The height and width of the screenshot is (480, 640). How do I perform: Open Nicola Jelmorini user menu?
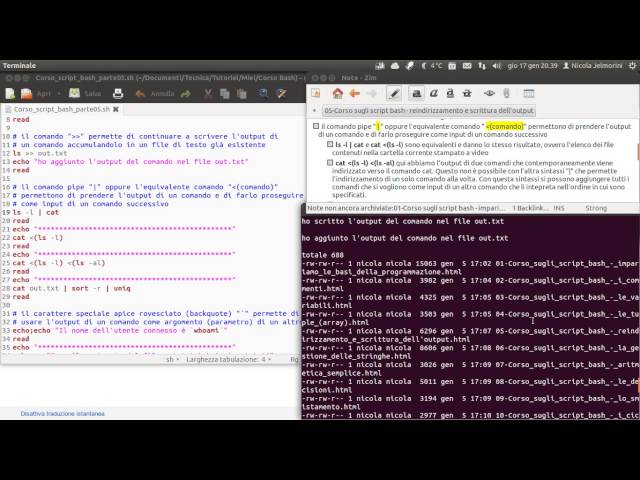click(x=593, y=66)
